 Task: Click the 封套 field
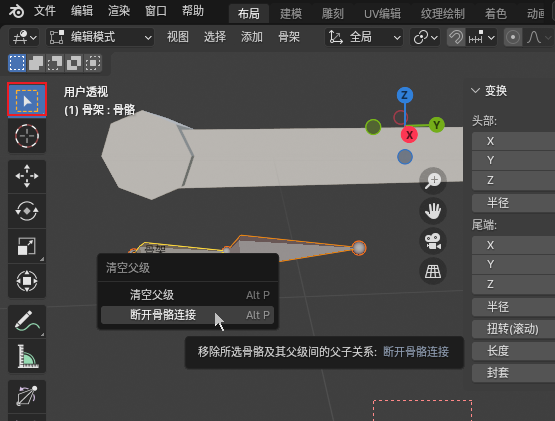[x=513, y=373]
